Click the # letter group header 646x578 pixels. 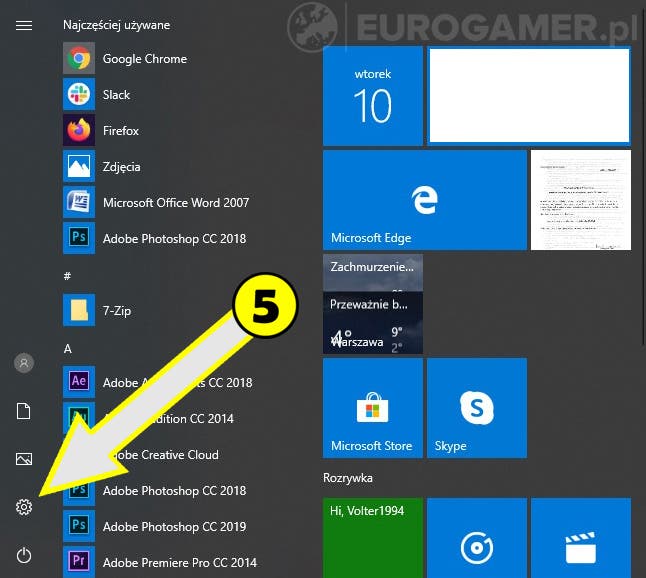(68, 276)
